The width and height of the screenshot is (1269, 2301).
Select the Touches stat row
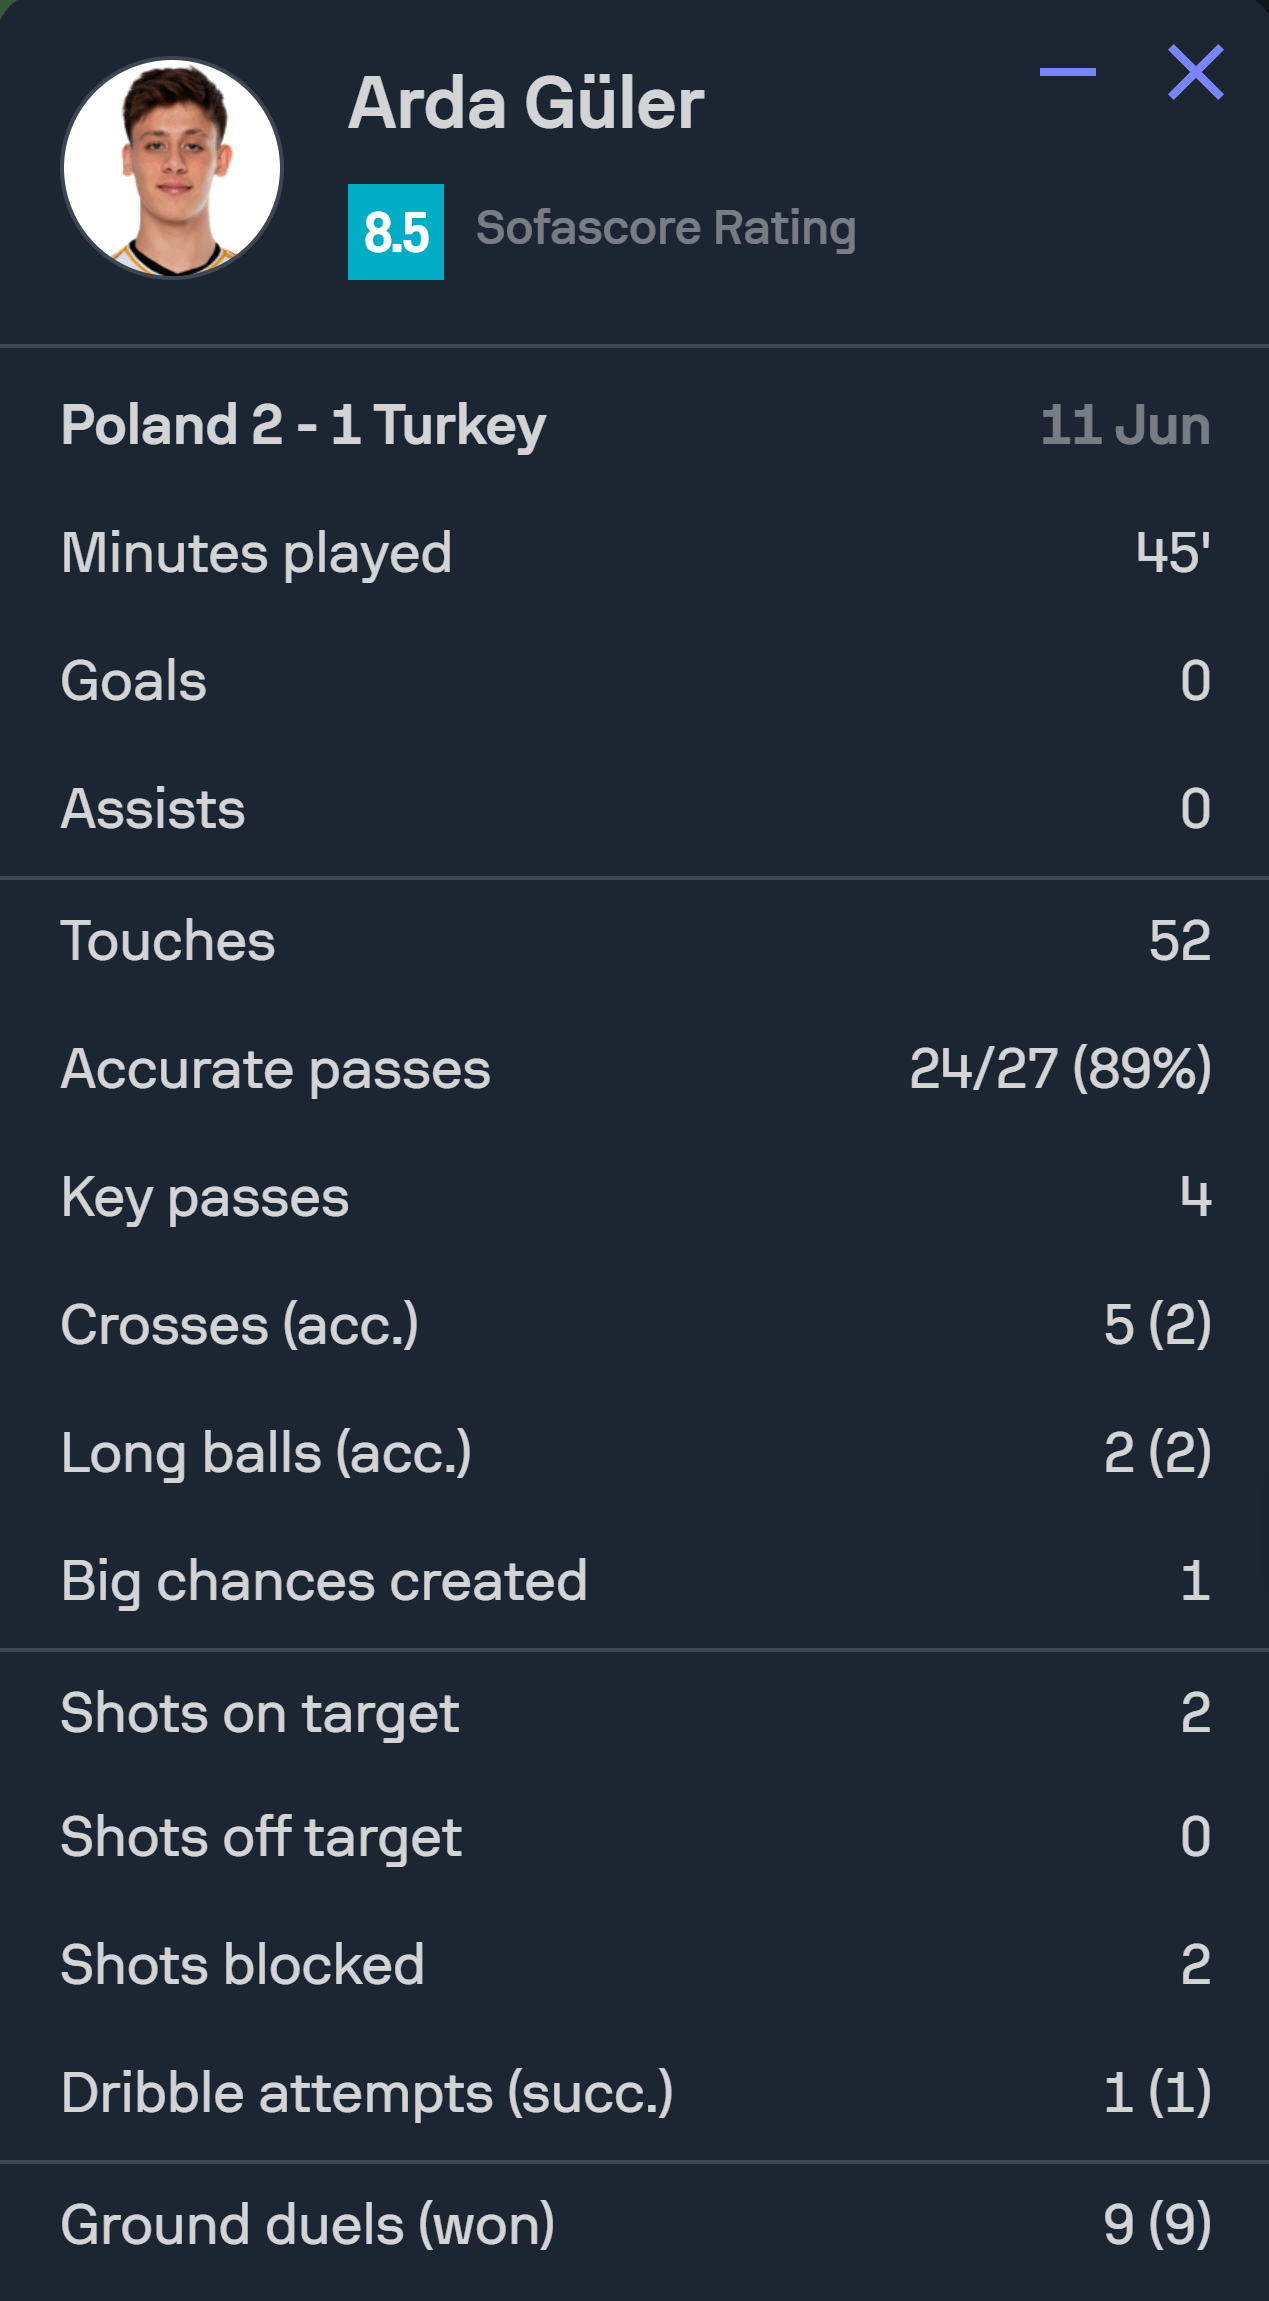click(634, 941)
